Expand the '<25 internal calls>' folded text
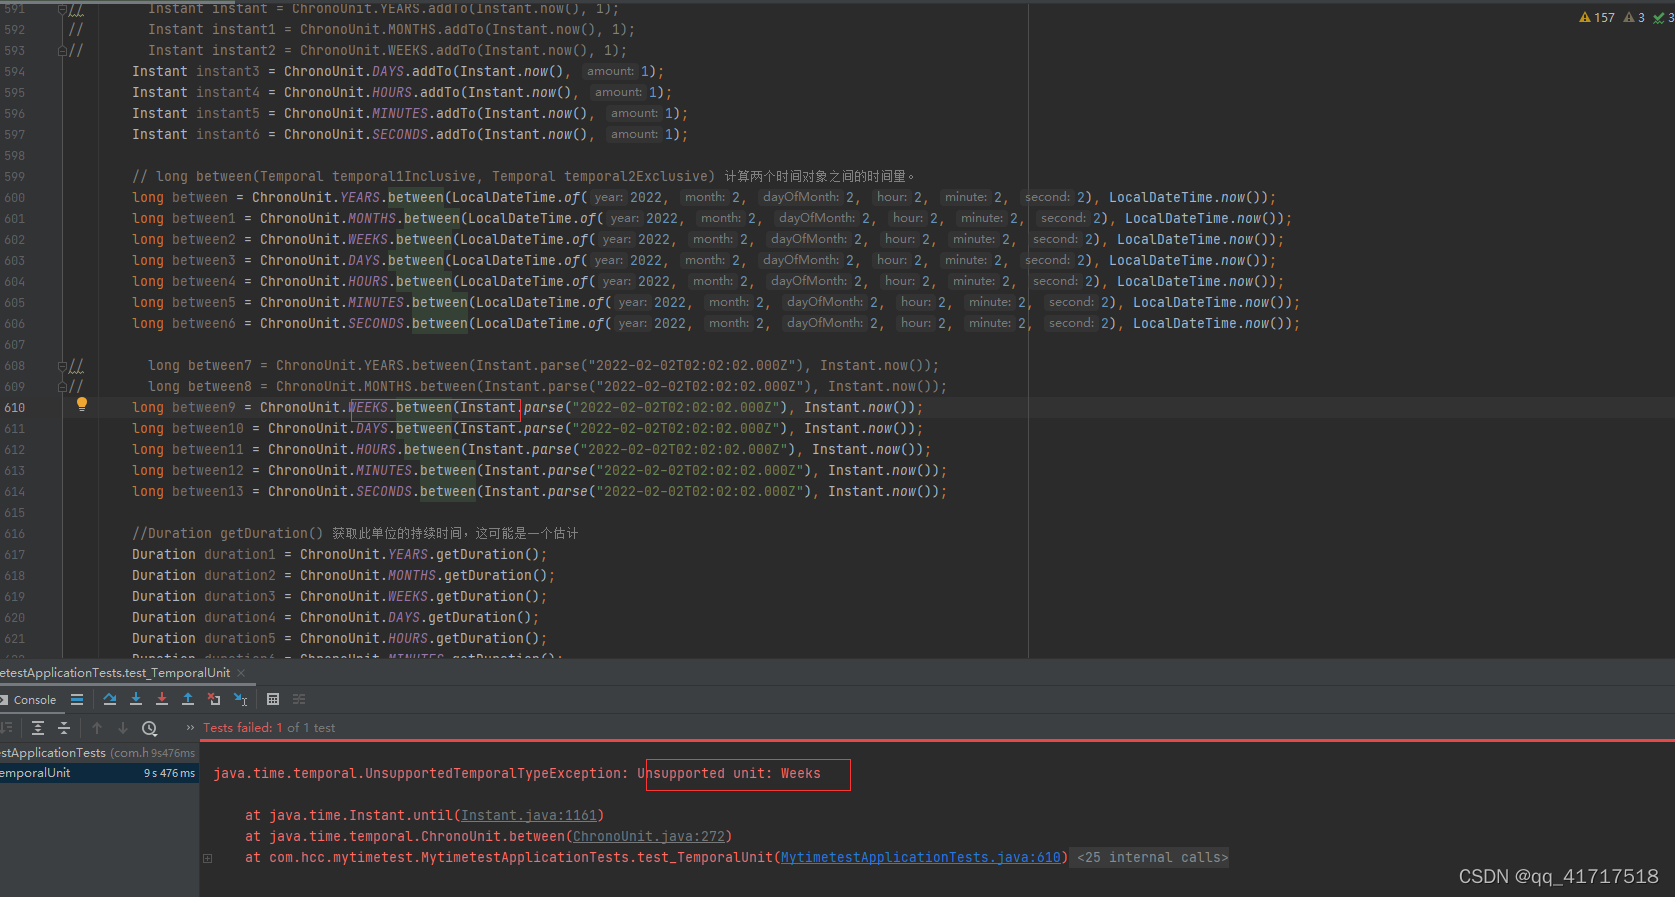The image size is (1675, 897). (x=1152, y=858)
